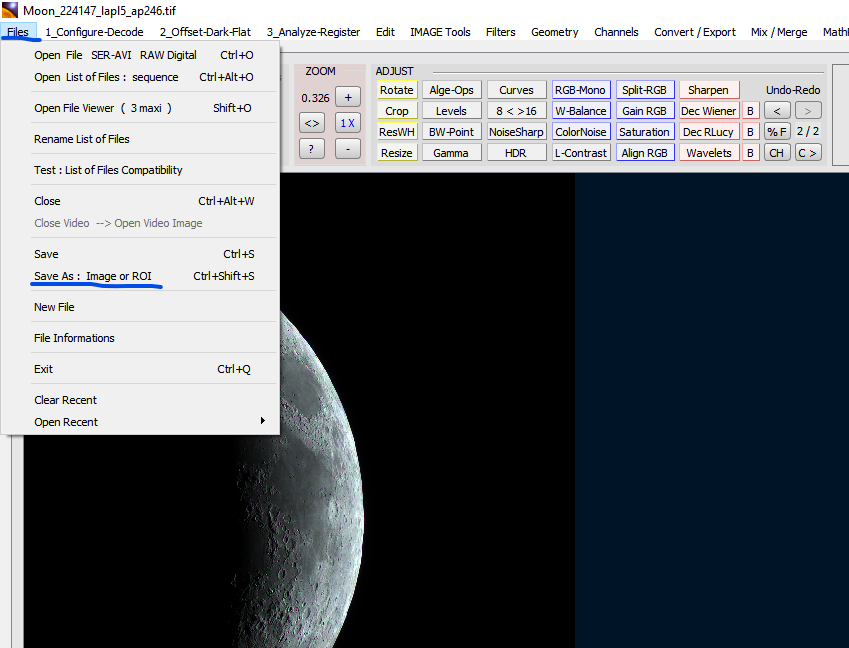Click the CH button
This screenshot has height=648, width=849.
pyautogui.click(x=777, y=153)
